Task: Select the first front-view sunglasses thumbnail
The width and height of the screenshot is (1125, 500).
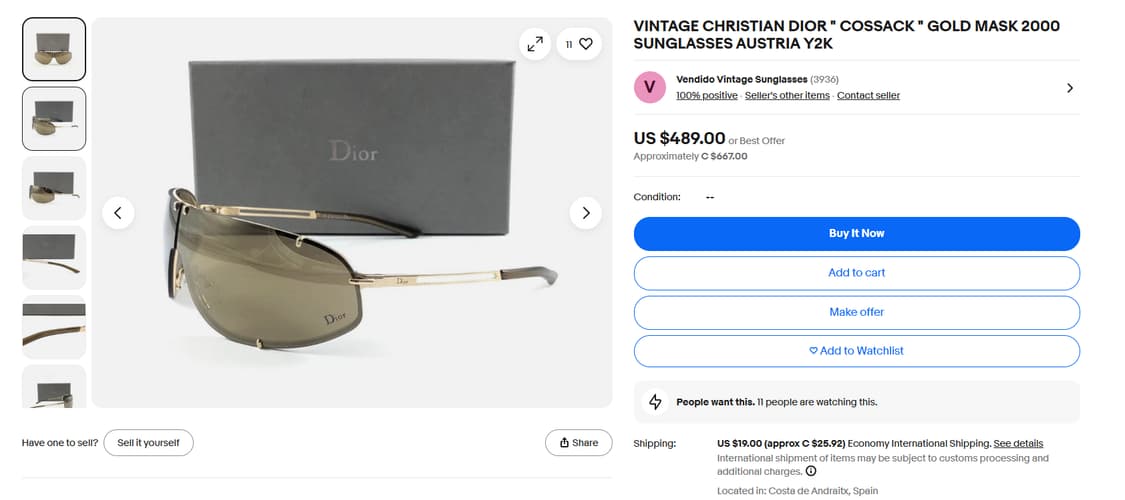Action: coord(54,49)
